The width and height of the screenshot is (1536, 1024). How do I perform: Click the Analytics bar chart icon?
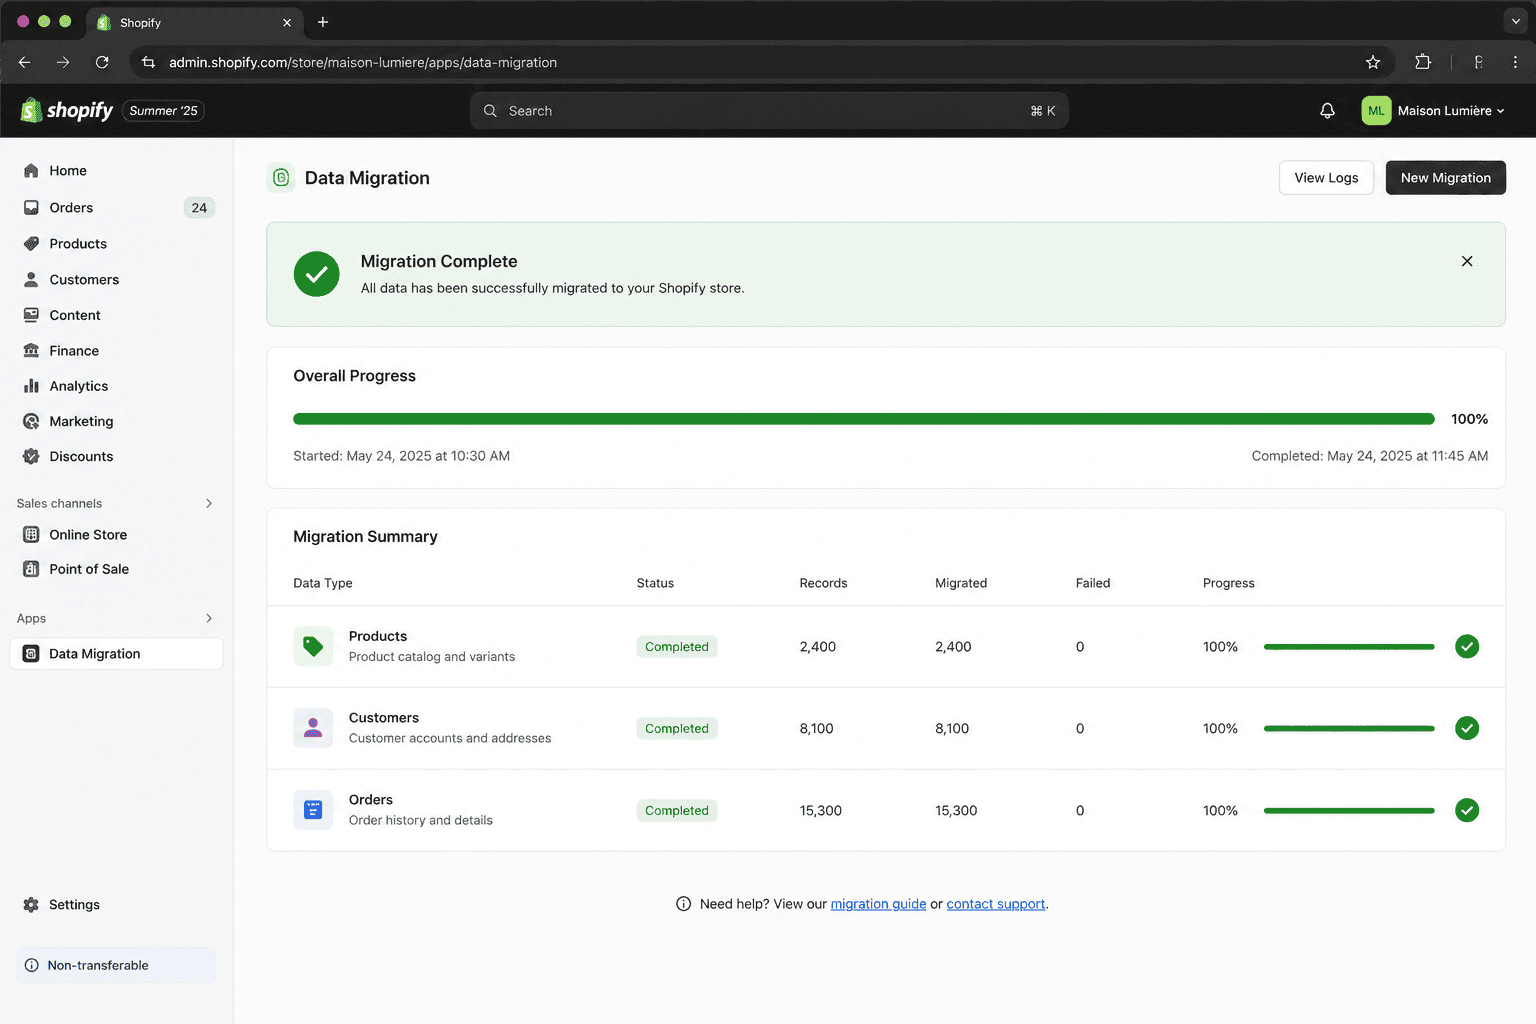point(31,386)
